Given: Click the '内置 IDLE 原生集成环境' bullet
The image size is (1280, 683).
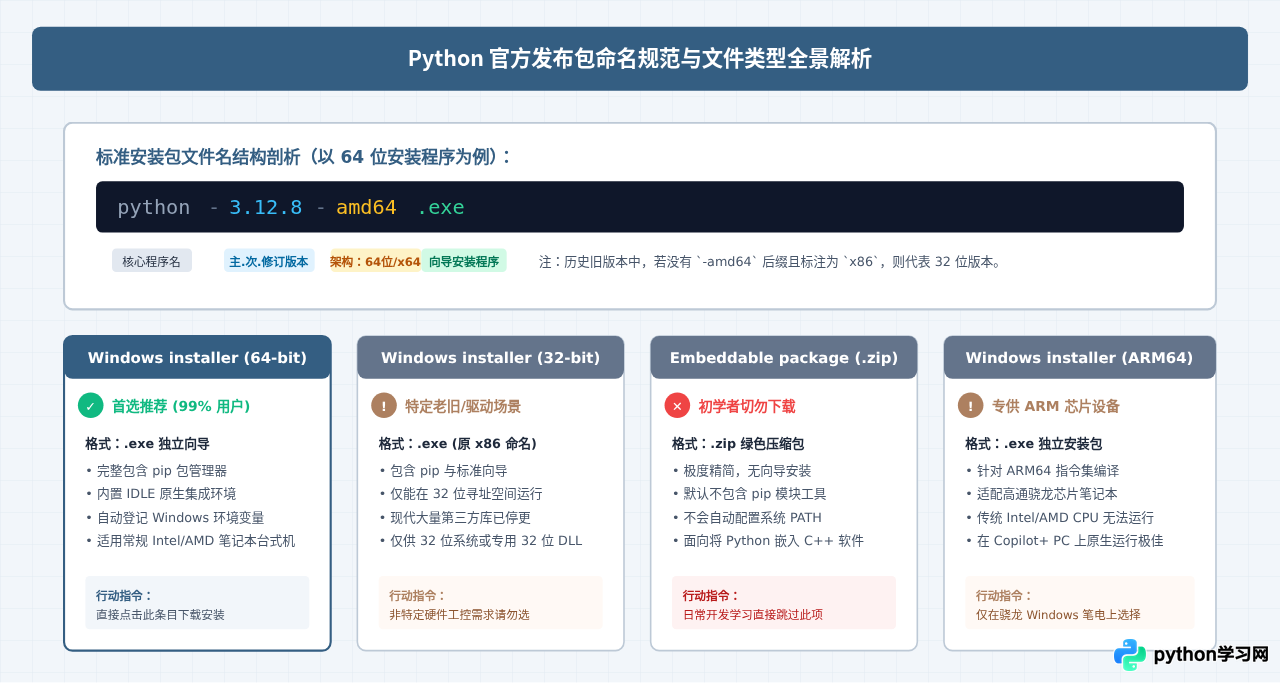Looking at the screenshot, I should (161, 493).
